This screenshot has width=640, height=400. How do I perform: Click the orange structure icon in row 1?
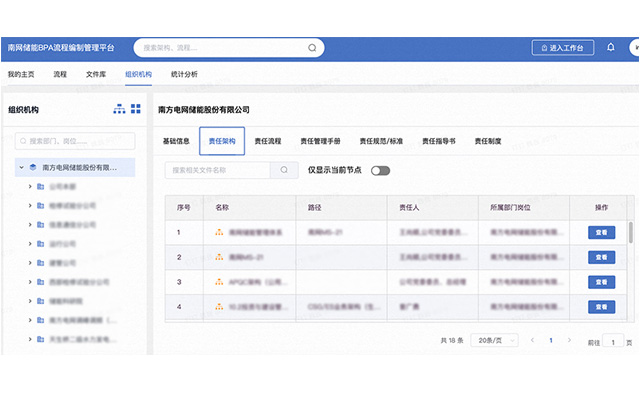(219, 232)
